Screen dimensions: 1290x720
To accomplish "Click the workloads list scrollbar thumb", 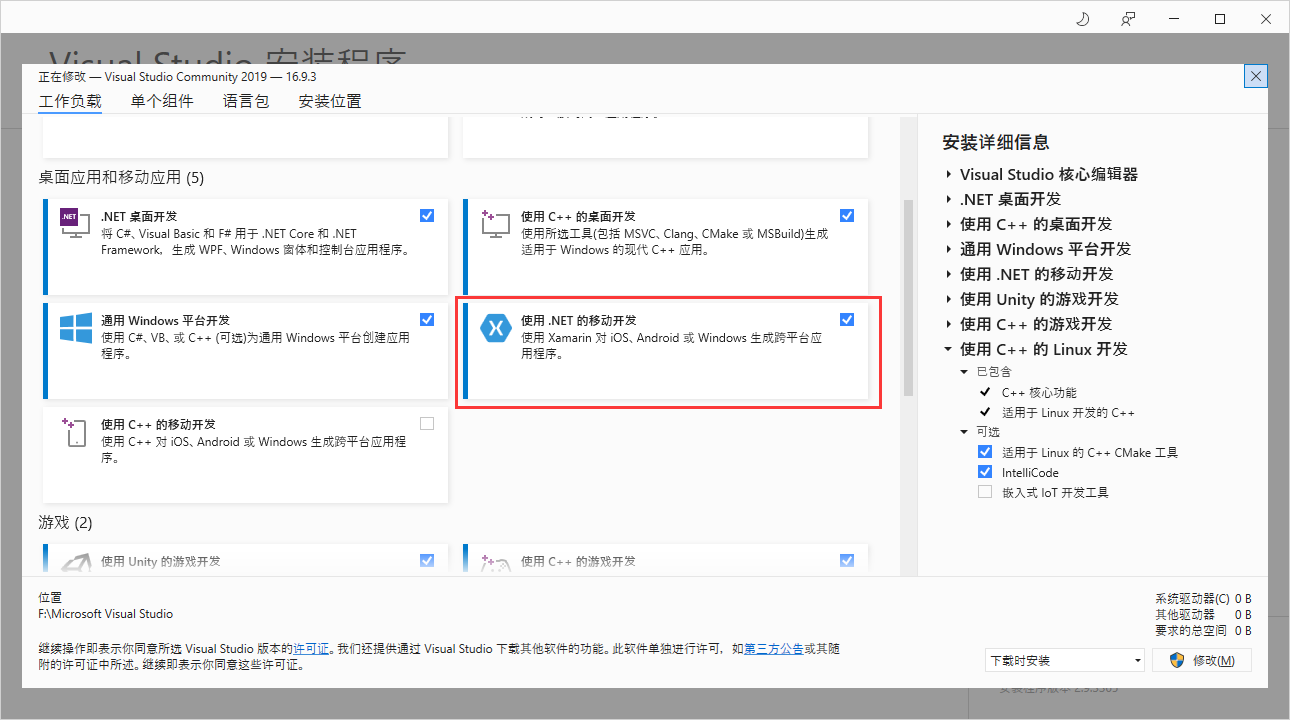I will point(909,297).
